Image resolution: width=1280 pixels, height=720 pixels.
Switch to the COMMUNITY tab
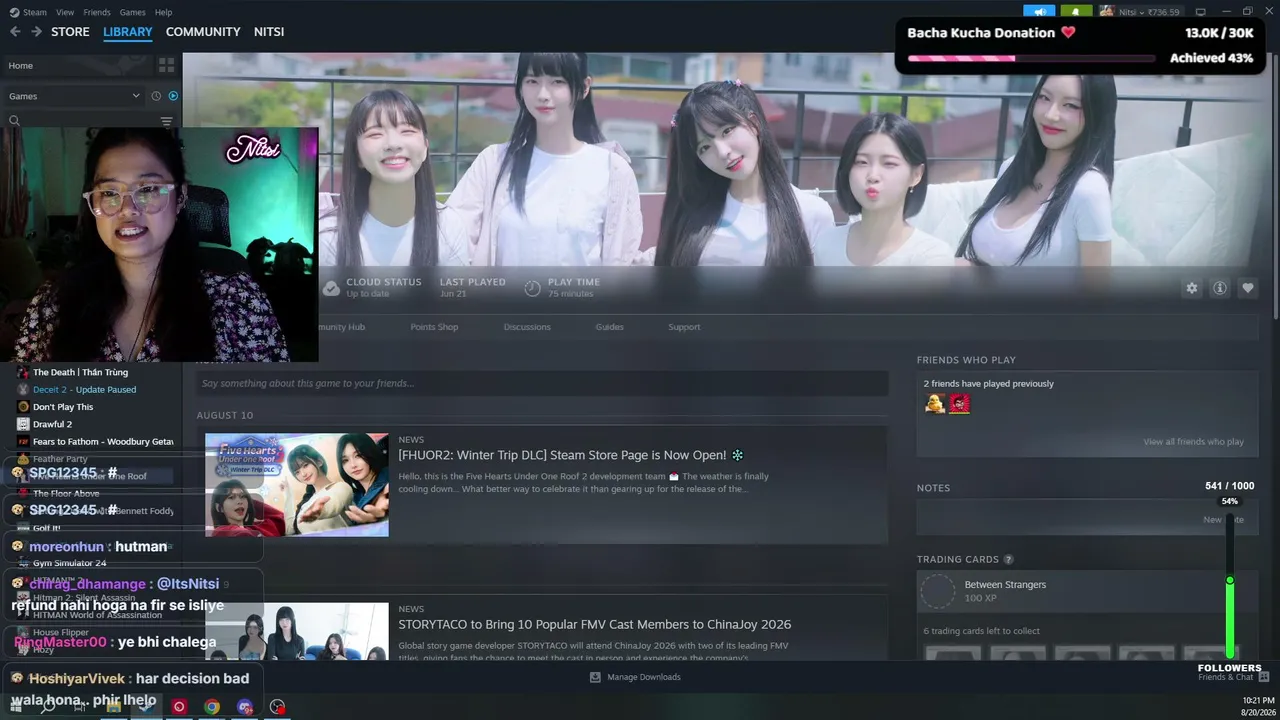(x=203, y=32)
